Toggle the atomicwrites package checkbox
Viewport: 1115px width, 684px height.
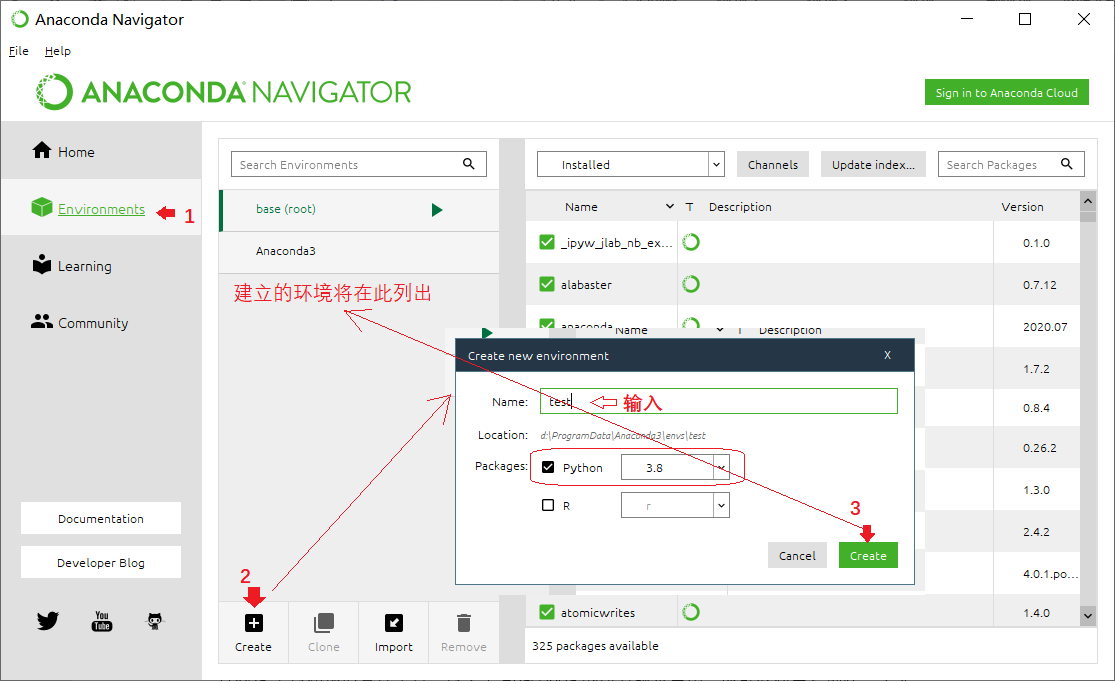547,612
